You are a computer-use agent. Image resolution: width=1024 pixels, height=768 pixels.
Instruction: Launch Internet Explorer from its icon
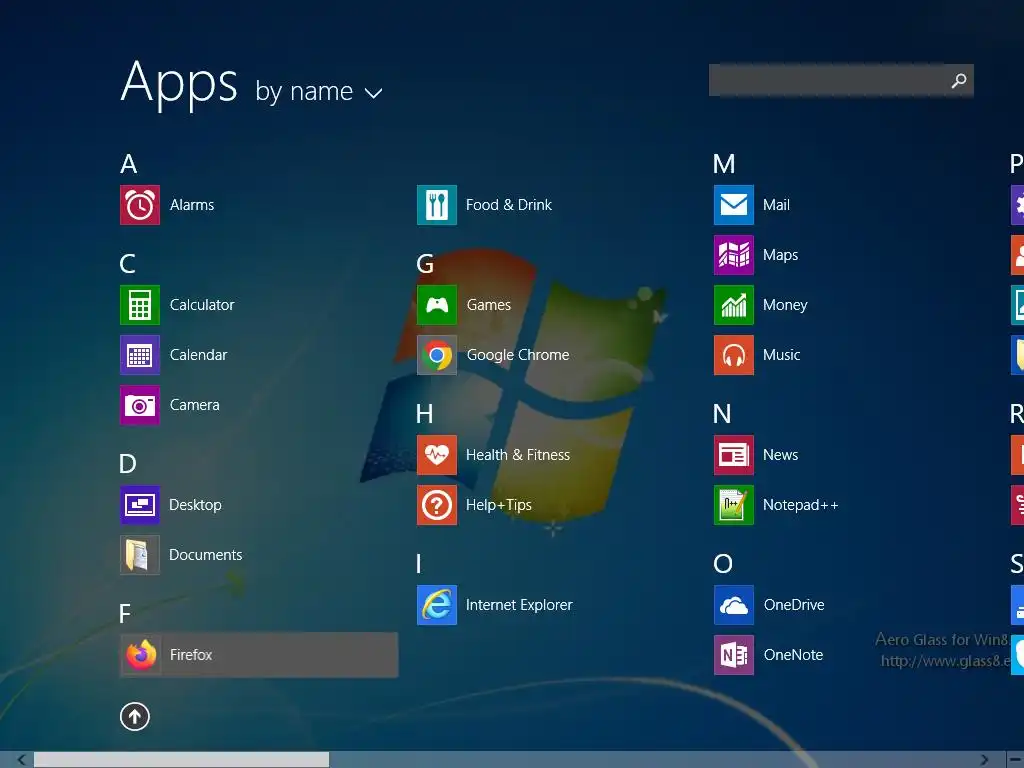coord(437,605)
